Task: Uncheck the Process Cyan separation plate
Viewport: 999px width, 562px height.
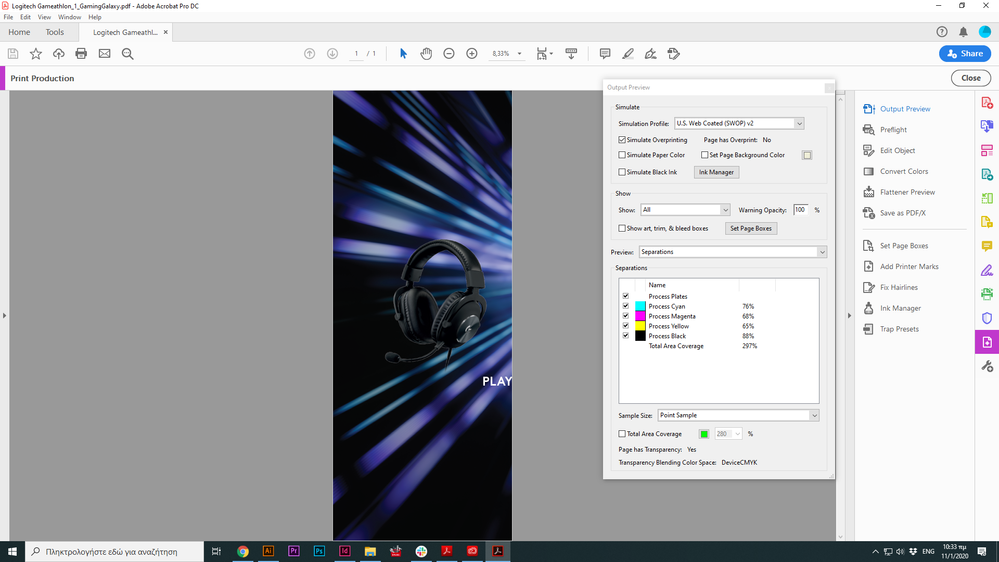Action: point(626,306)
